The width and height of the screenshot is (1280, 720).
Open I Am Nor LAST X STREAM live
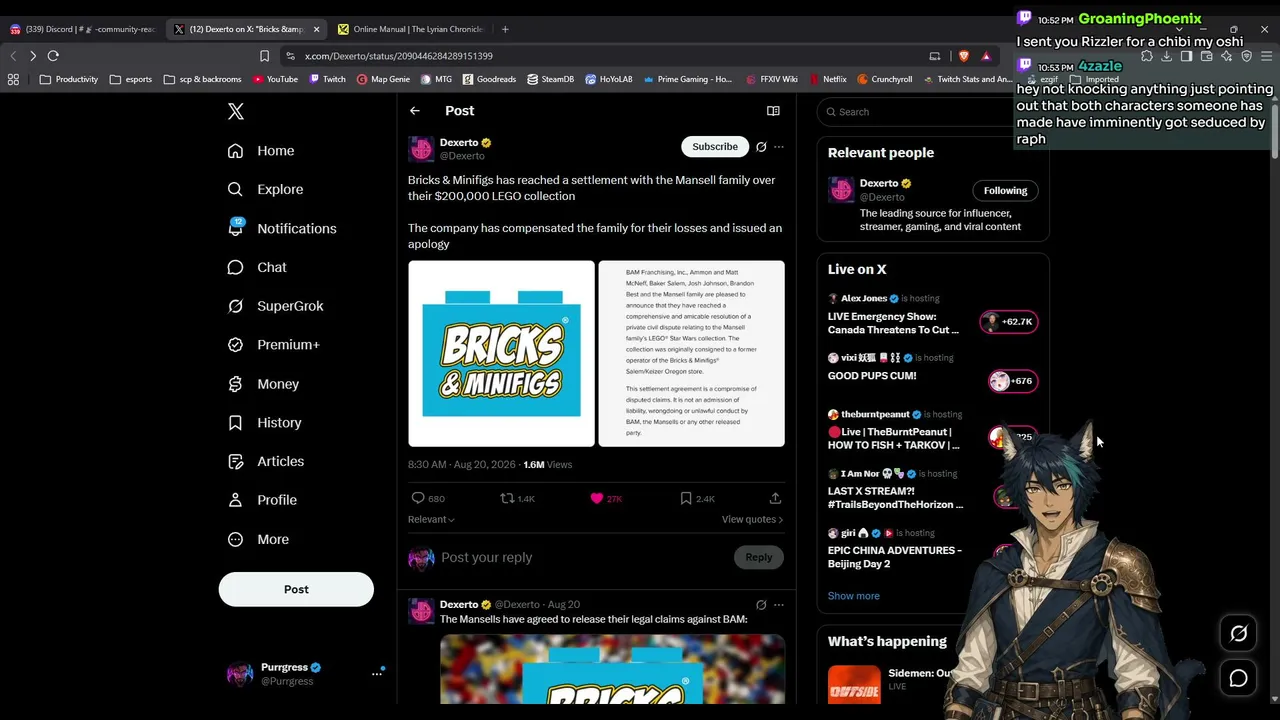pyautogui.click(x=895, y=491)
